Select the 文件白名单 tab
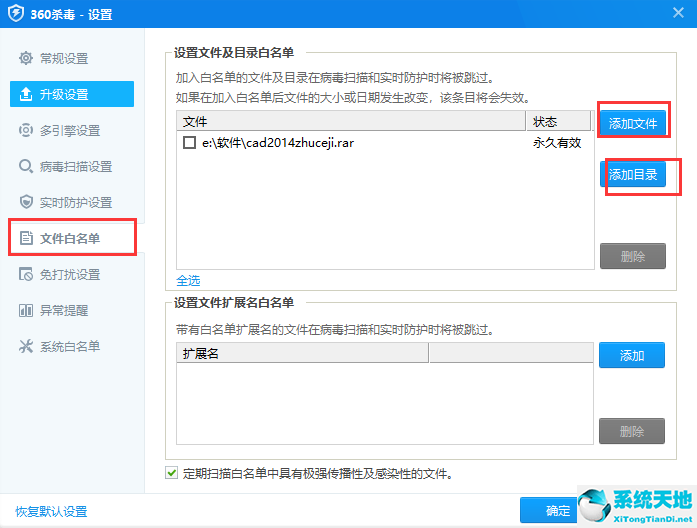The image size is (697, 528). point(72,238)
